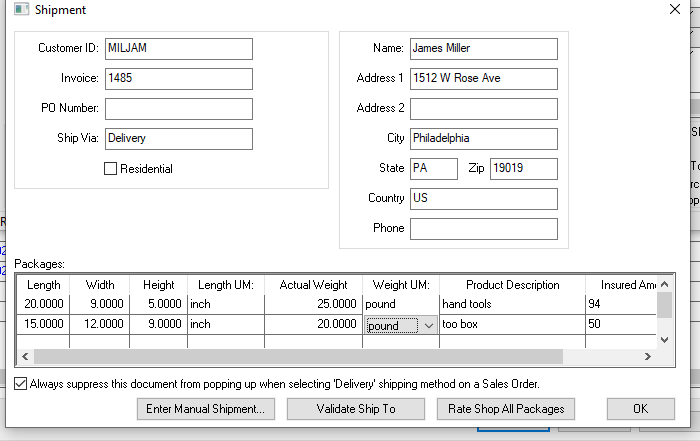Open the Weight UM pound dropdown
Image resolution: width=700 pixels, height=441 pixels.
429,325
